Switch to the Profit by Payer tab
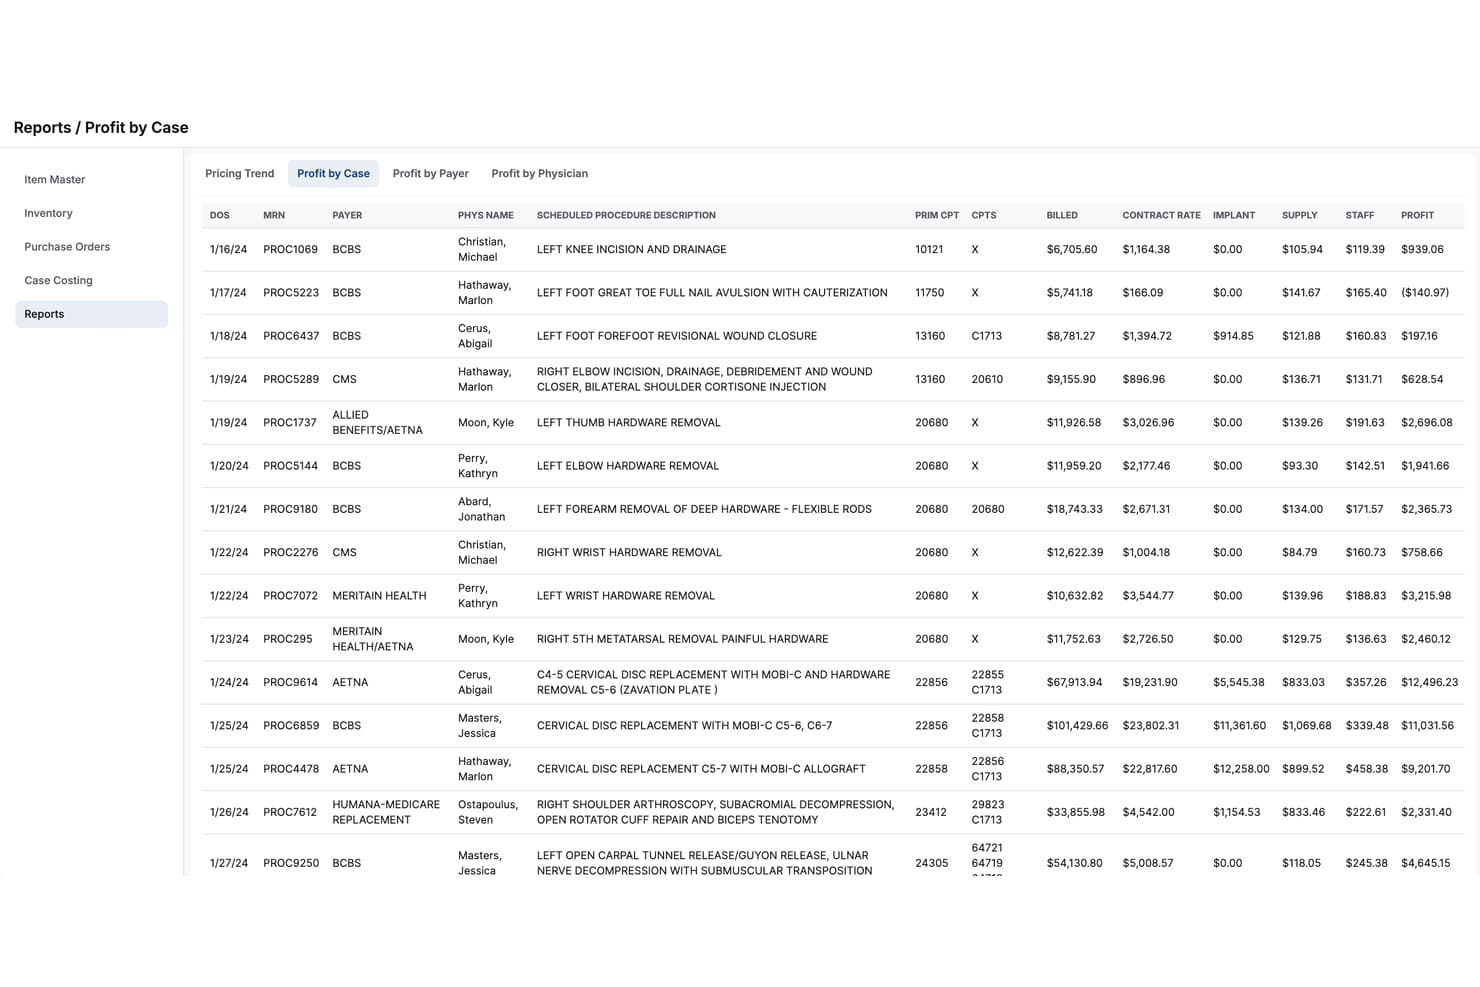1480x987 pixels. pyautogui.click(x=430, y=174)
